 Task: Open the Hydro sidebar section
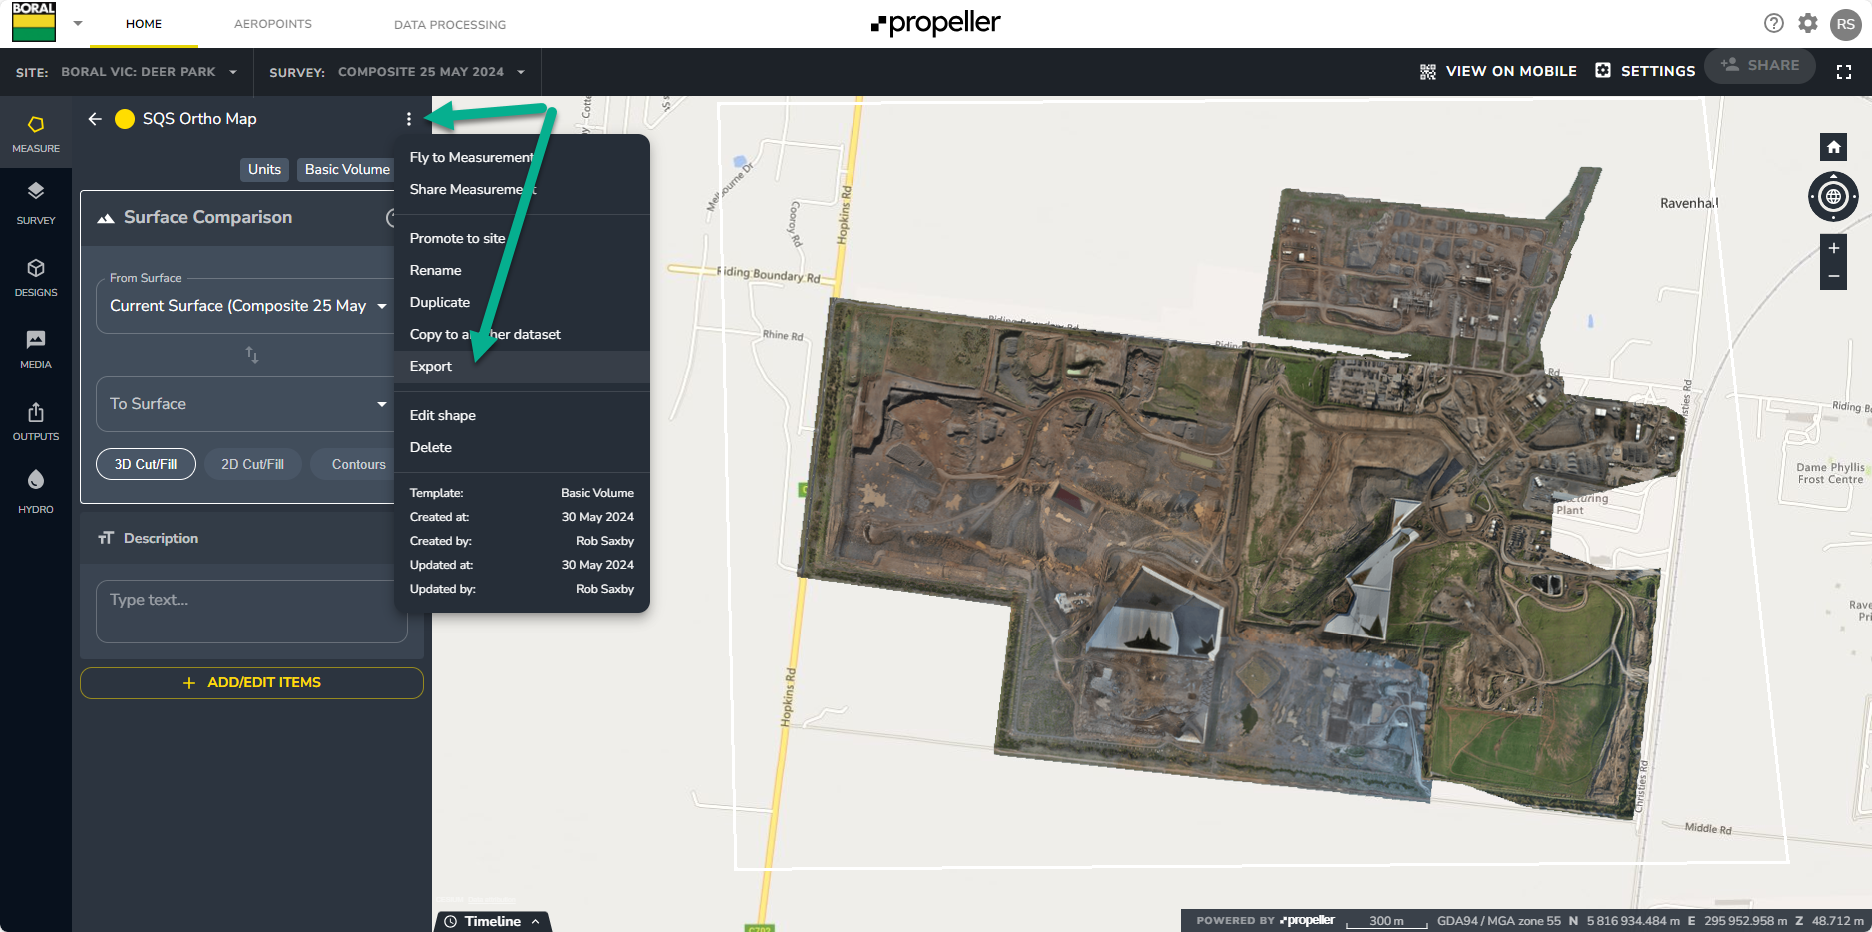tap(36, 492)
